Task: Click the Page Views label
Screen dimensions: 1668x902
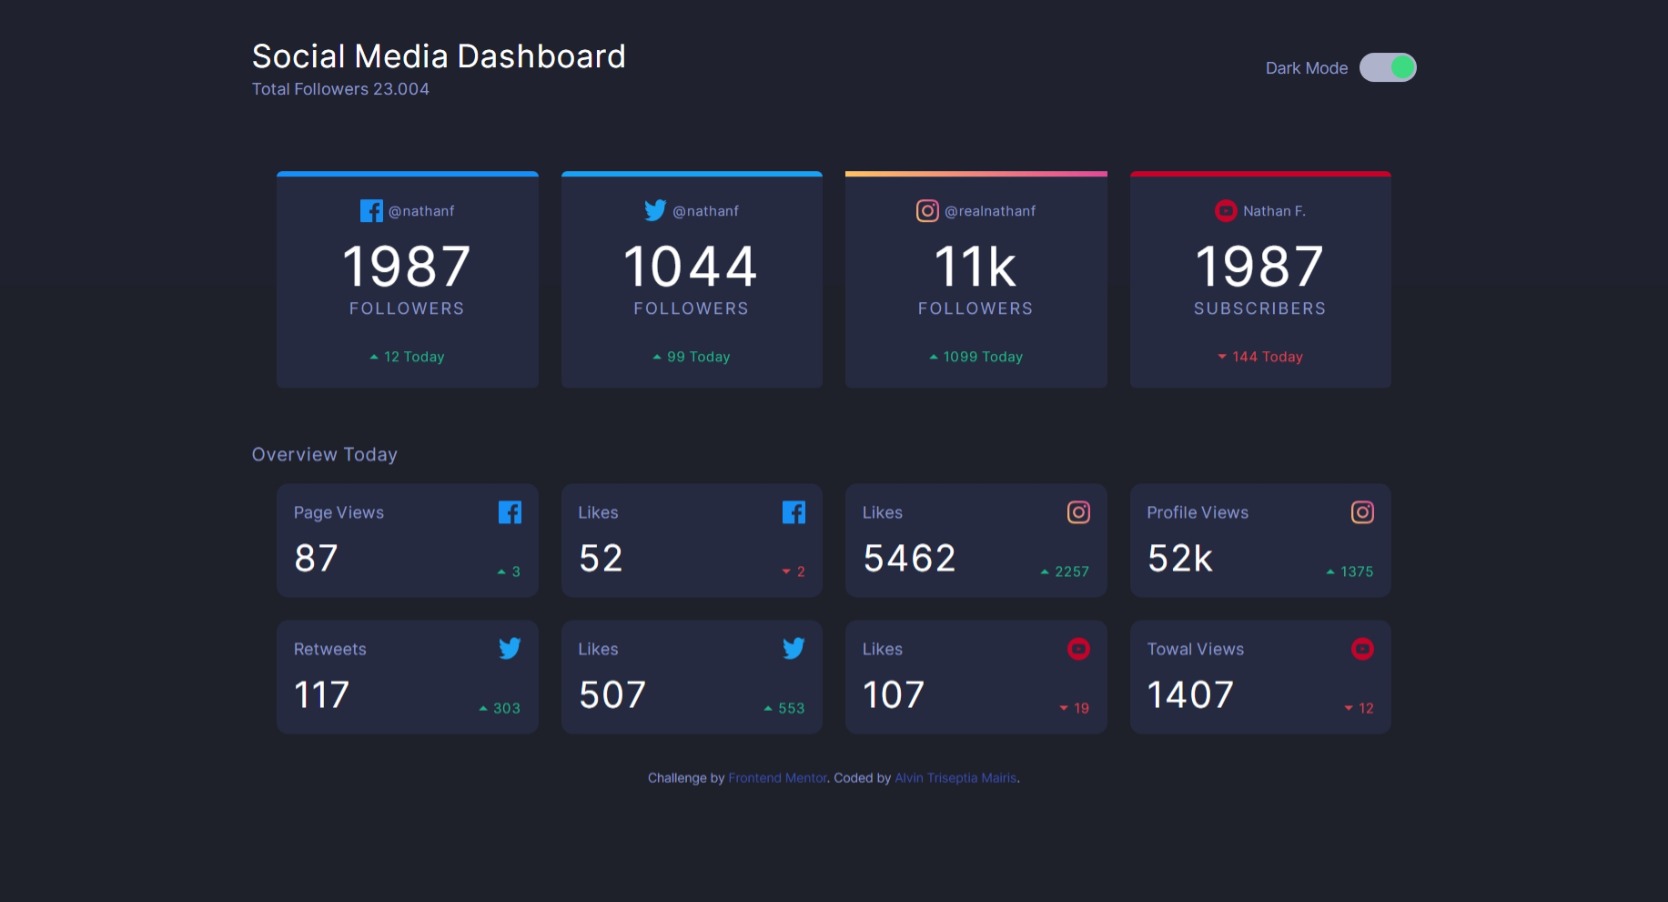Action: tap(339, 513)
